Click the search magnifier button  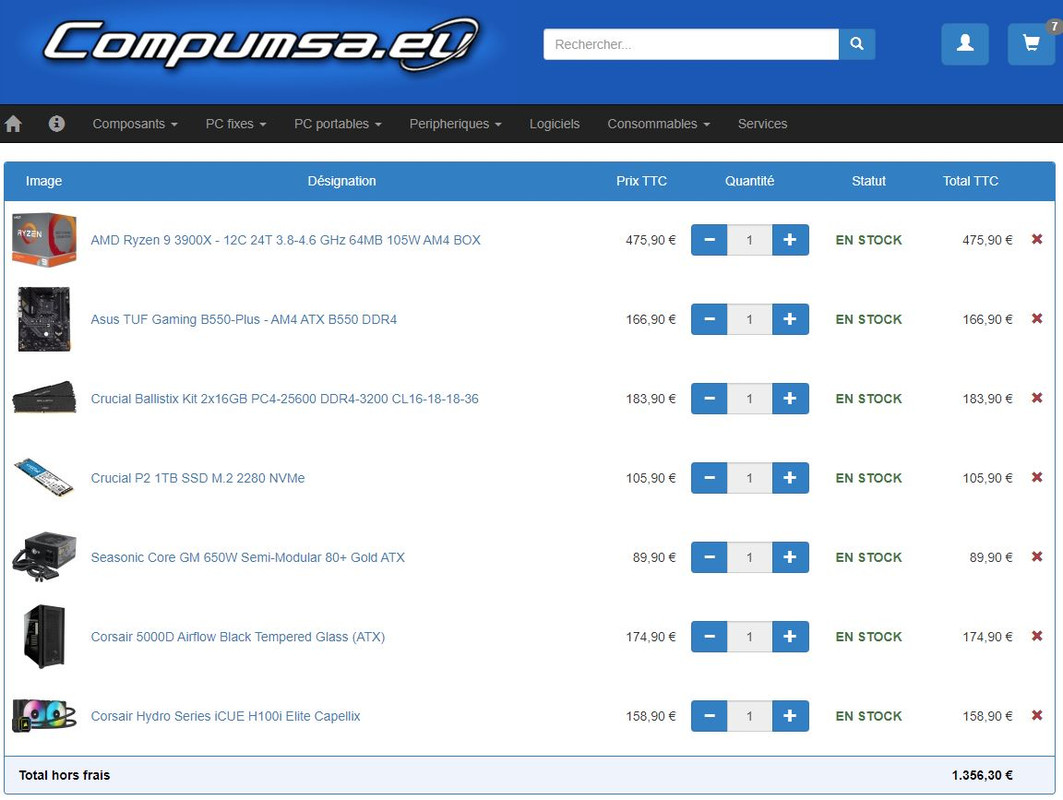click(x=857, y=44)
